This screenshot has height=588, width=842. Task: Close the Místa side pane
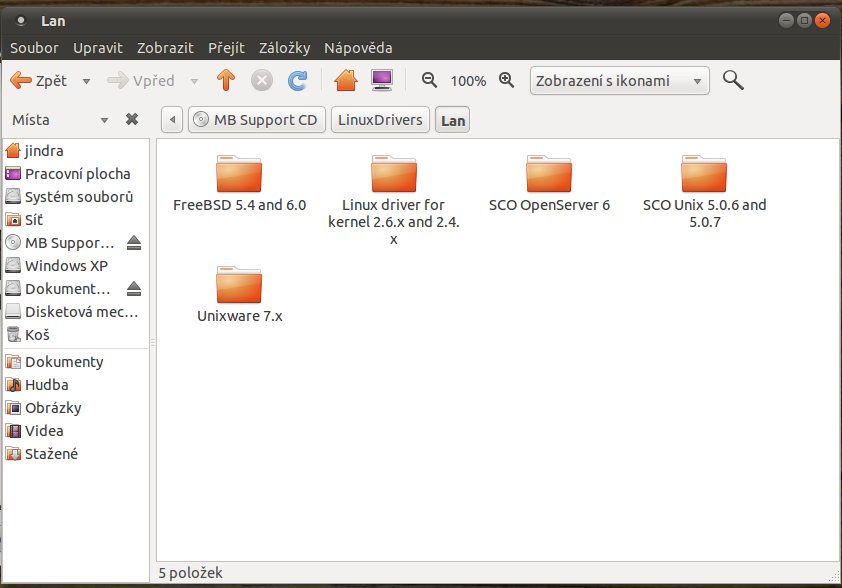132,119
